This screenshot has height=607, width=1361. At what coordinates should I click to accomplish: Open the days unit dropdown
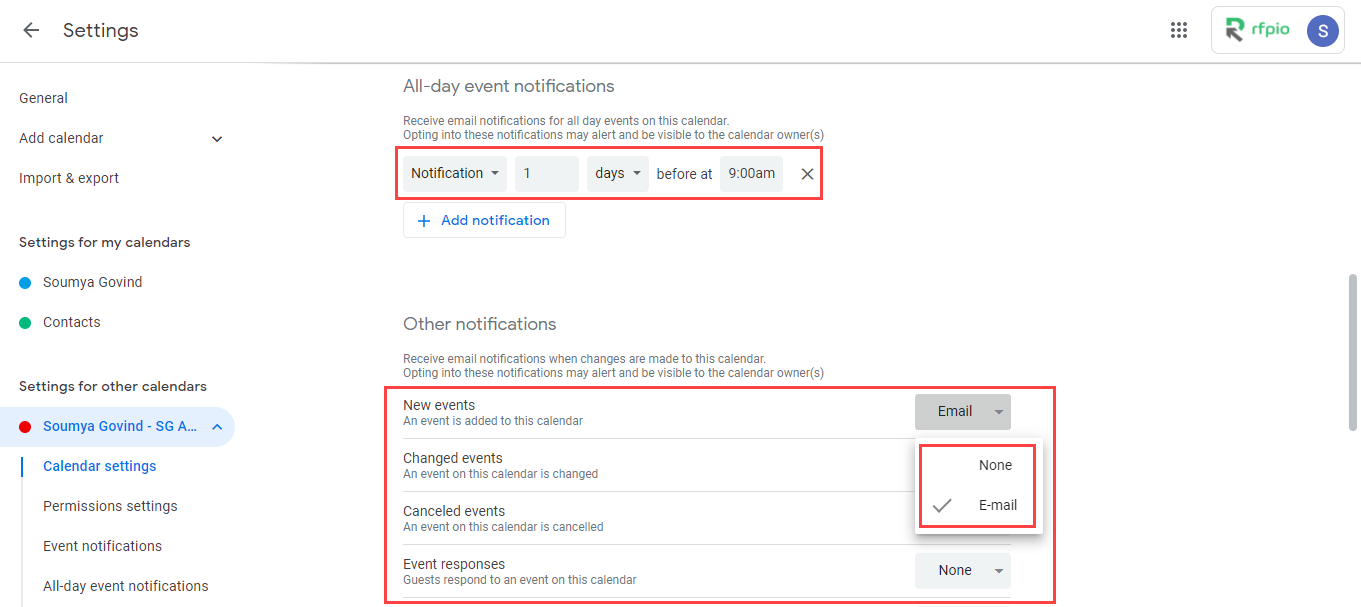pos(617,174)
